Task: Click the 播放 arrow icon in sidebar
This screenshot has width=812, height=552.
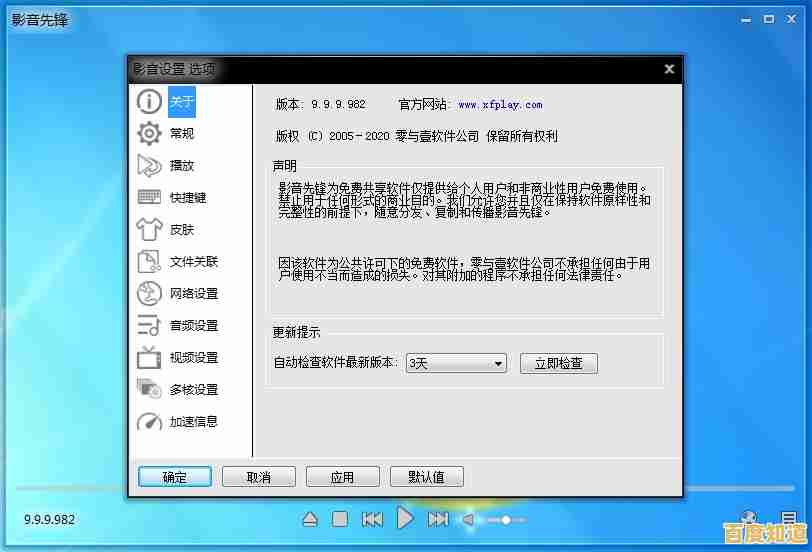Action: point(149,166)
